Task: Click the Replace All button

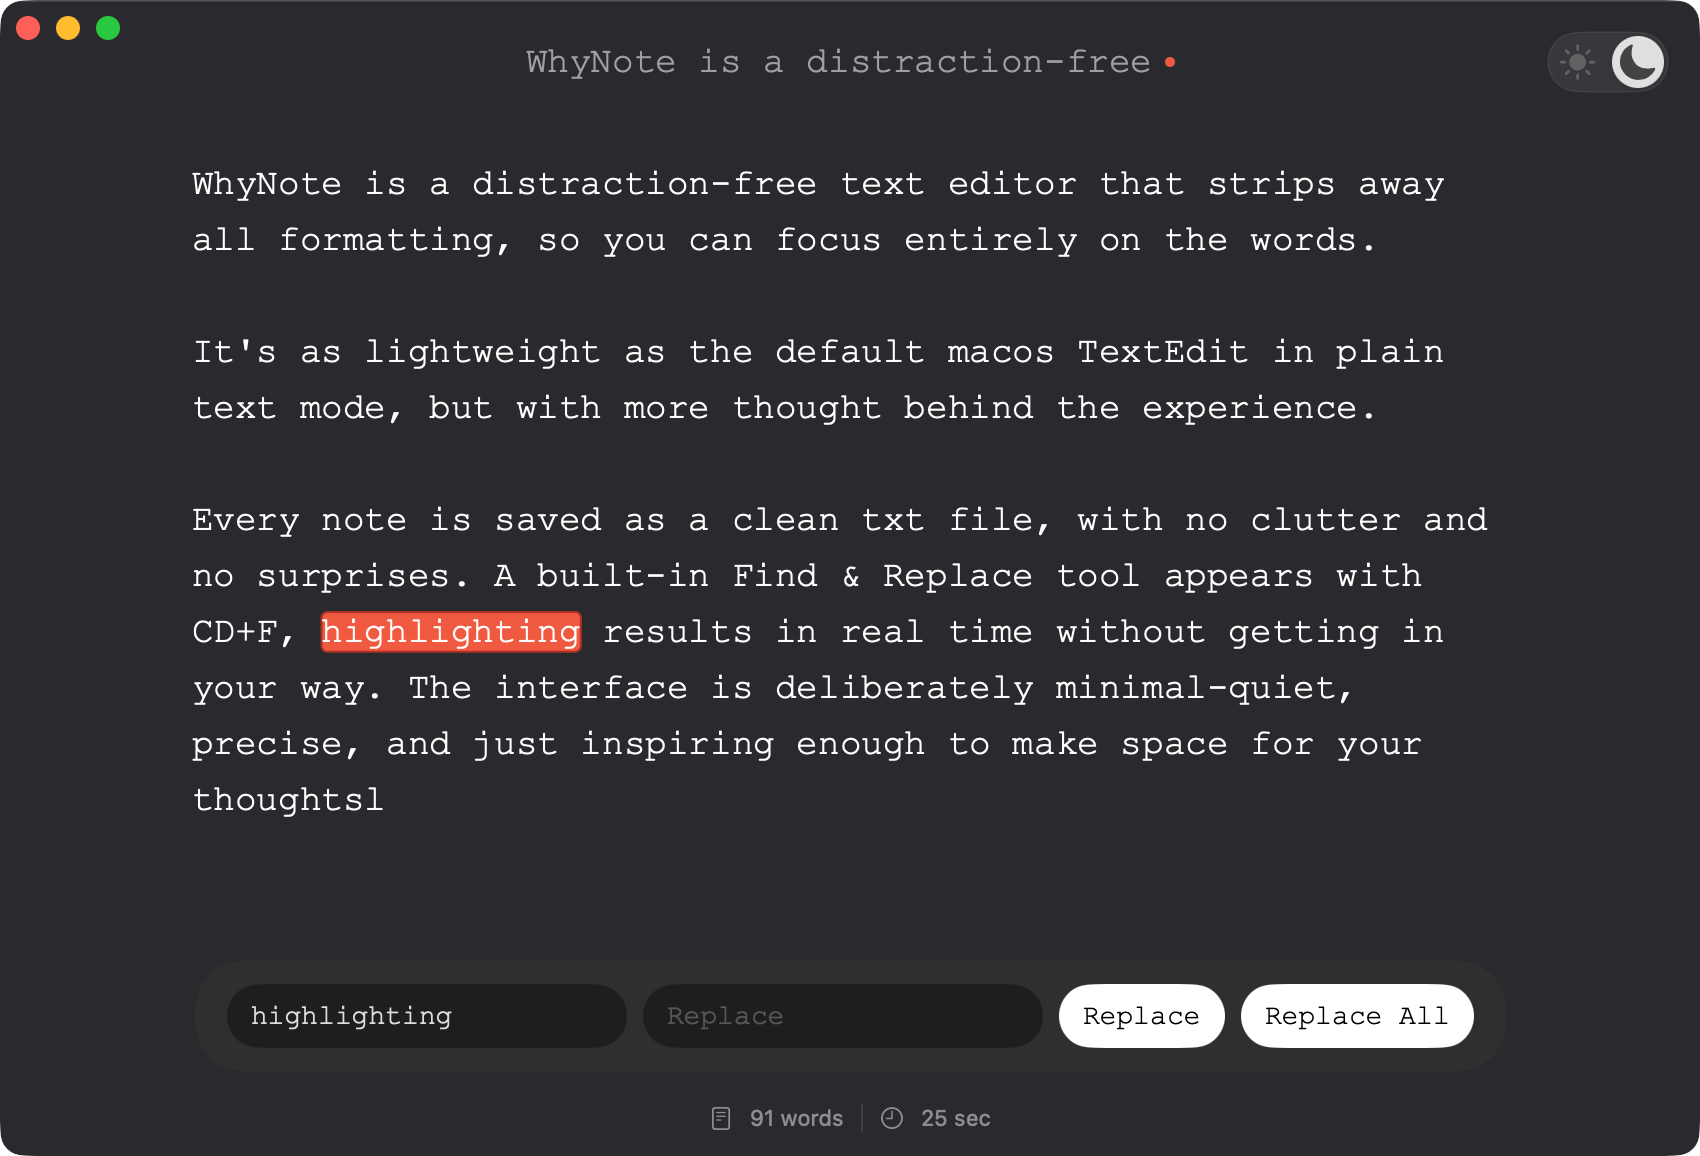Action: (1357, 1016)
